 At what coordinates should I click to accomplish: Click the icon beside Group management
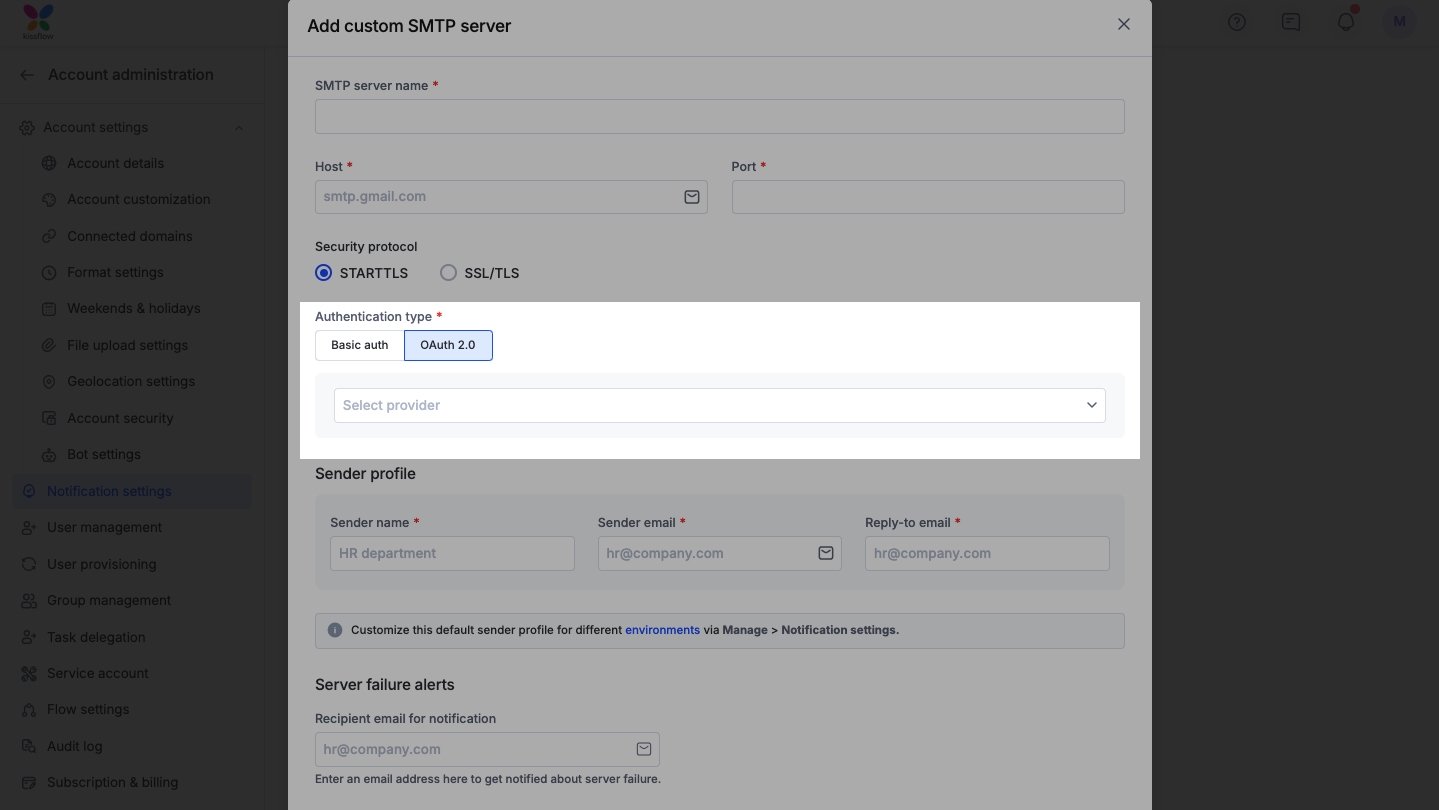(28, 601)
